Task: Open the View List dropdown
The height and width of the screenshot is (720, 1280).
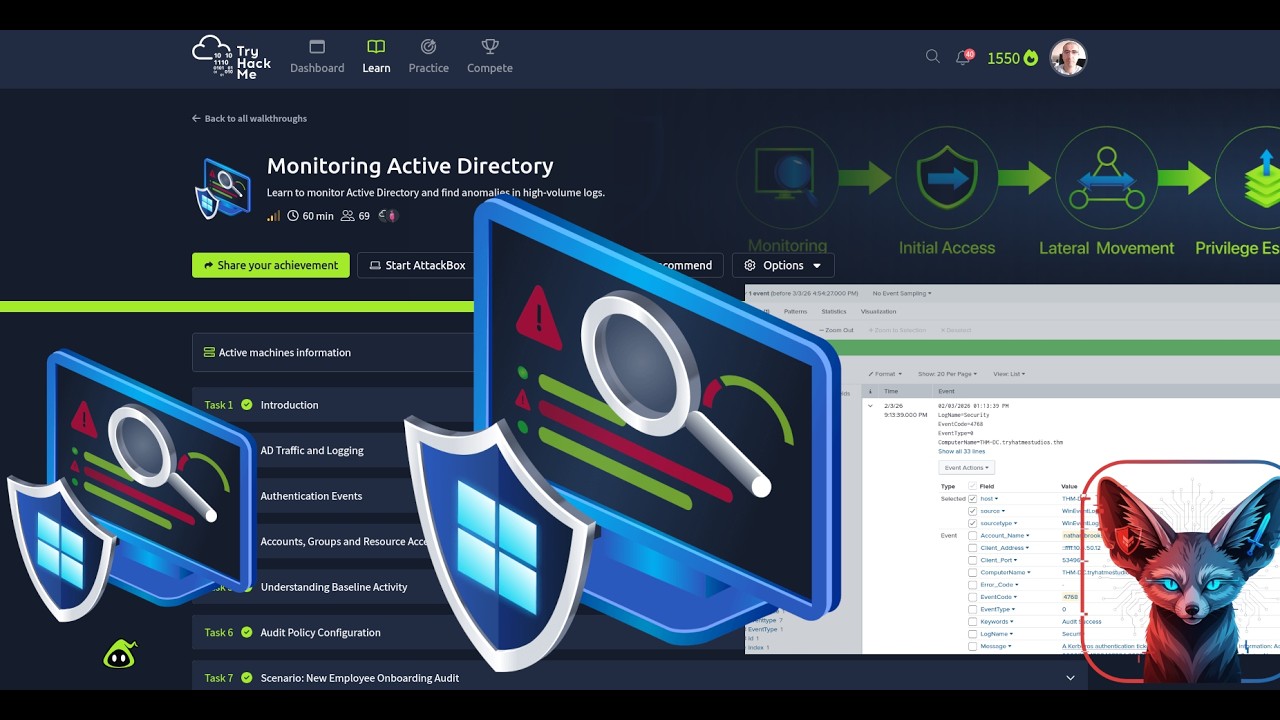Action: 1009,374
